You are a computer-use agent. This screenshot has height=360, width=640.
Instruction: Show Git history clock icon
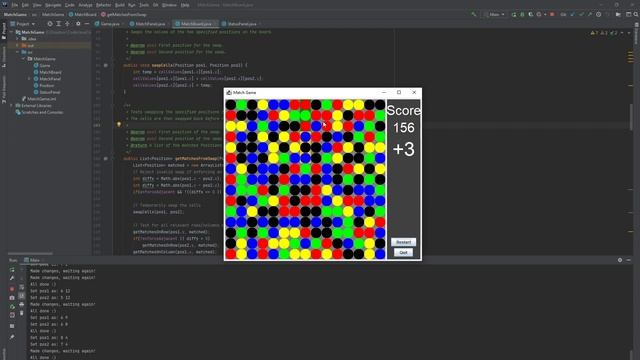pyautogui.click(x=598, y=14)
